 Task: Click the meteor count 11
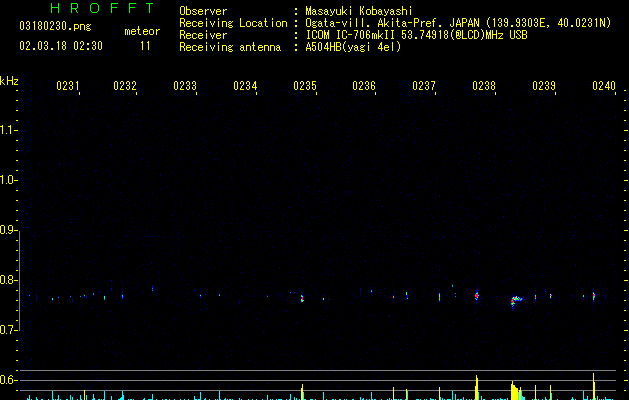pos(145,46)
